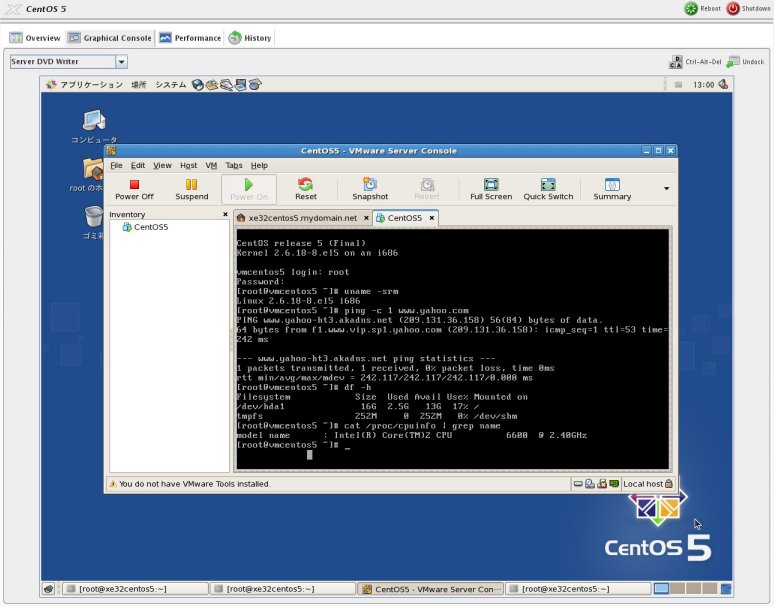Screen dimensions: 774x606
Task: Open the File menu in VMware Server Console
Action: tap(116, 165)
